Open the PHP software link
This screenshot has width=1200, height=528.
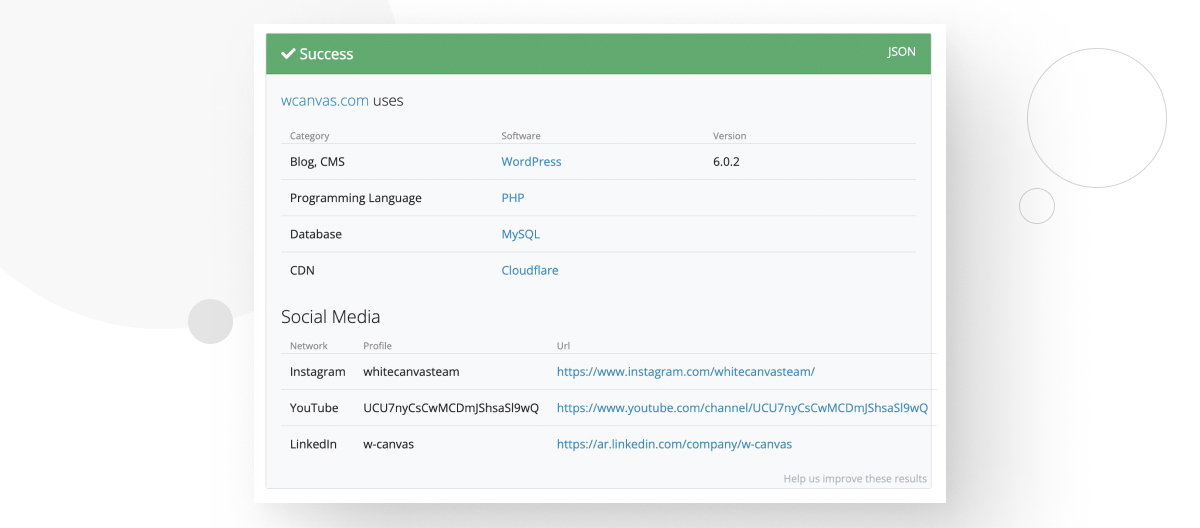(x=513, y=198)
